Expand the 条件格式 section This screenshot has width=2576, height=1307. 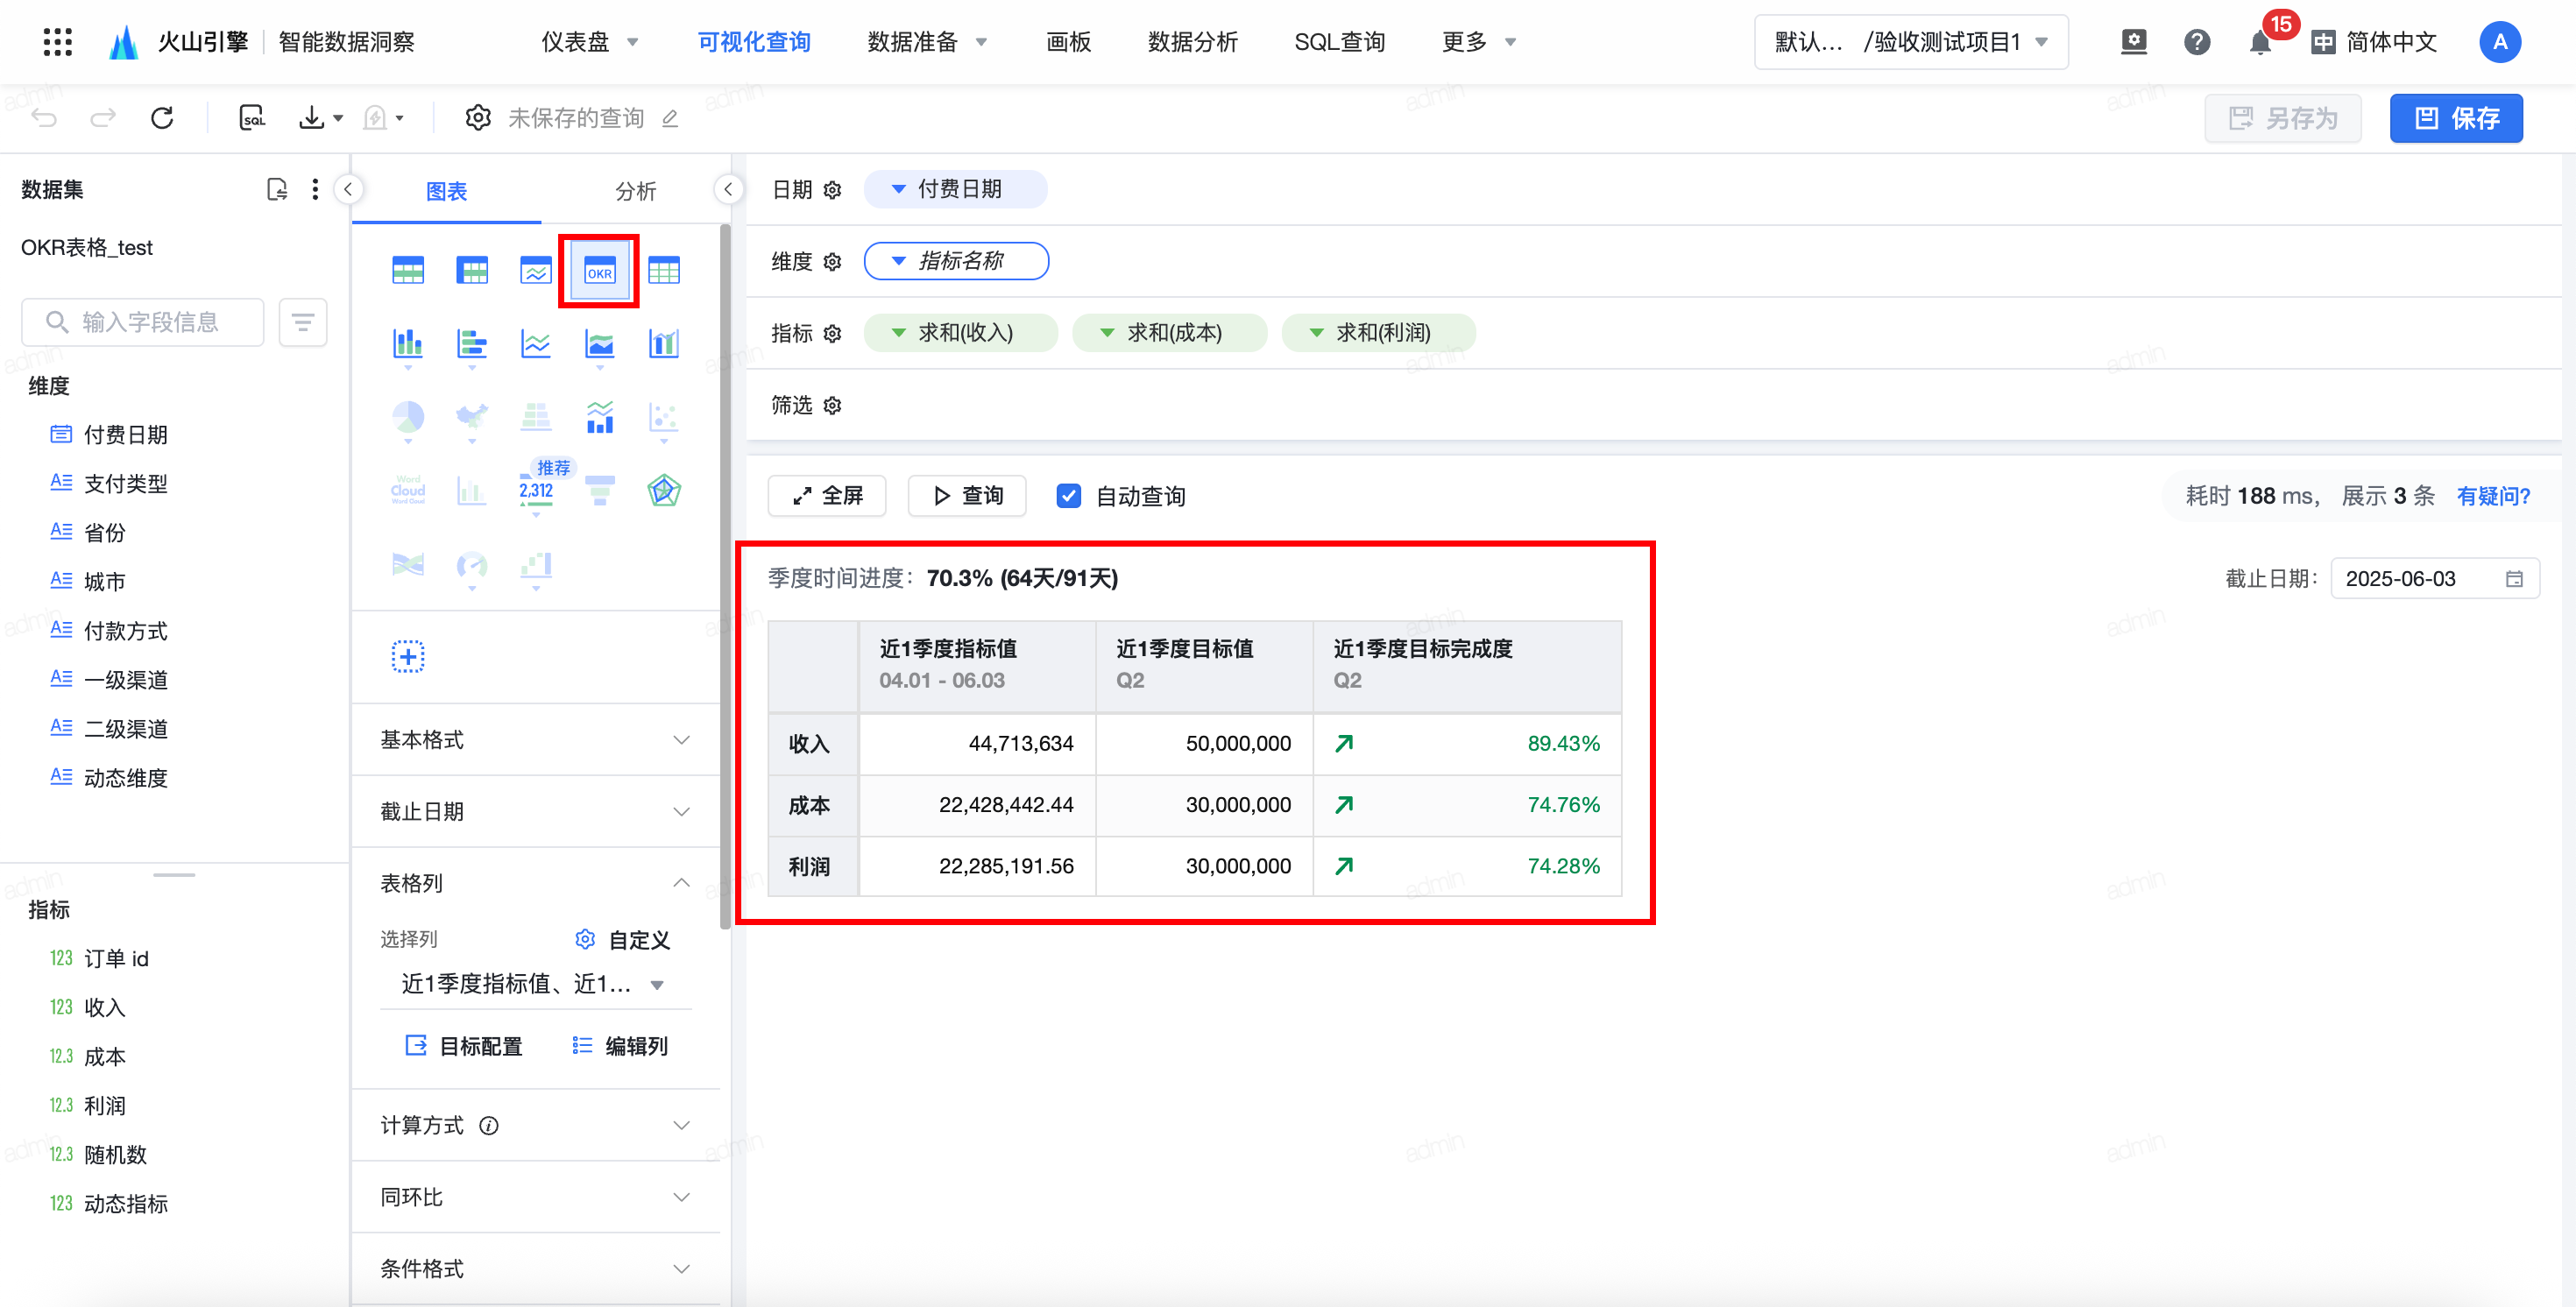click(x=536, y=1269)
